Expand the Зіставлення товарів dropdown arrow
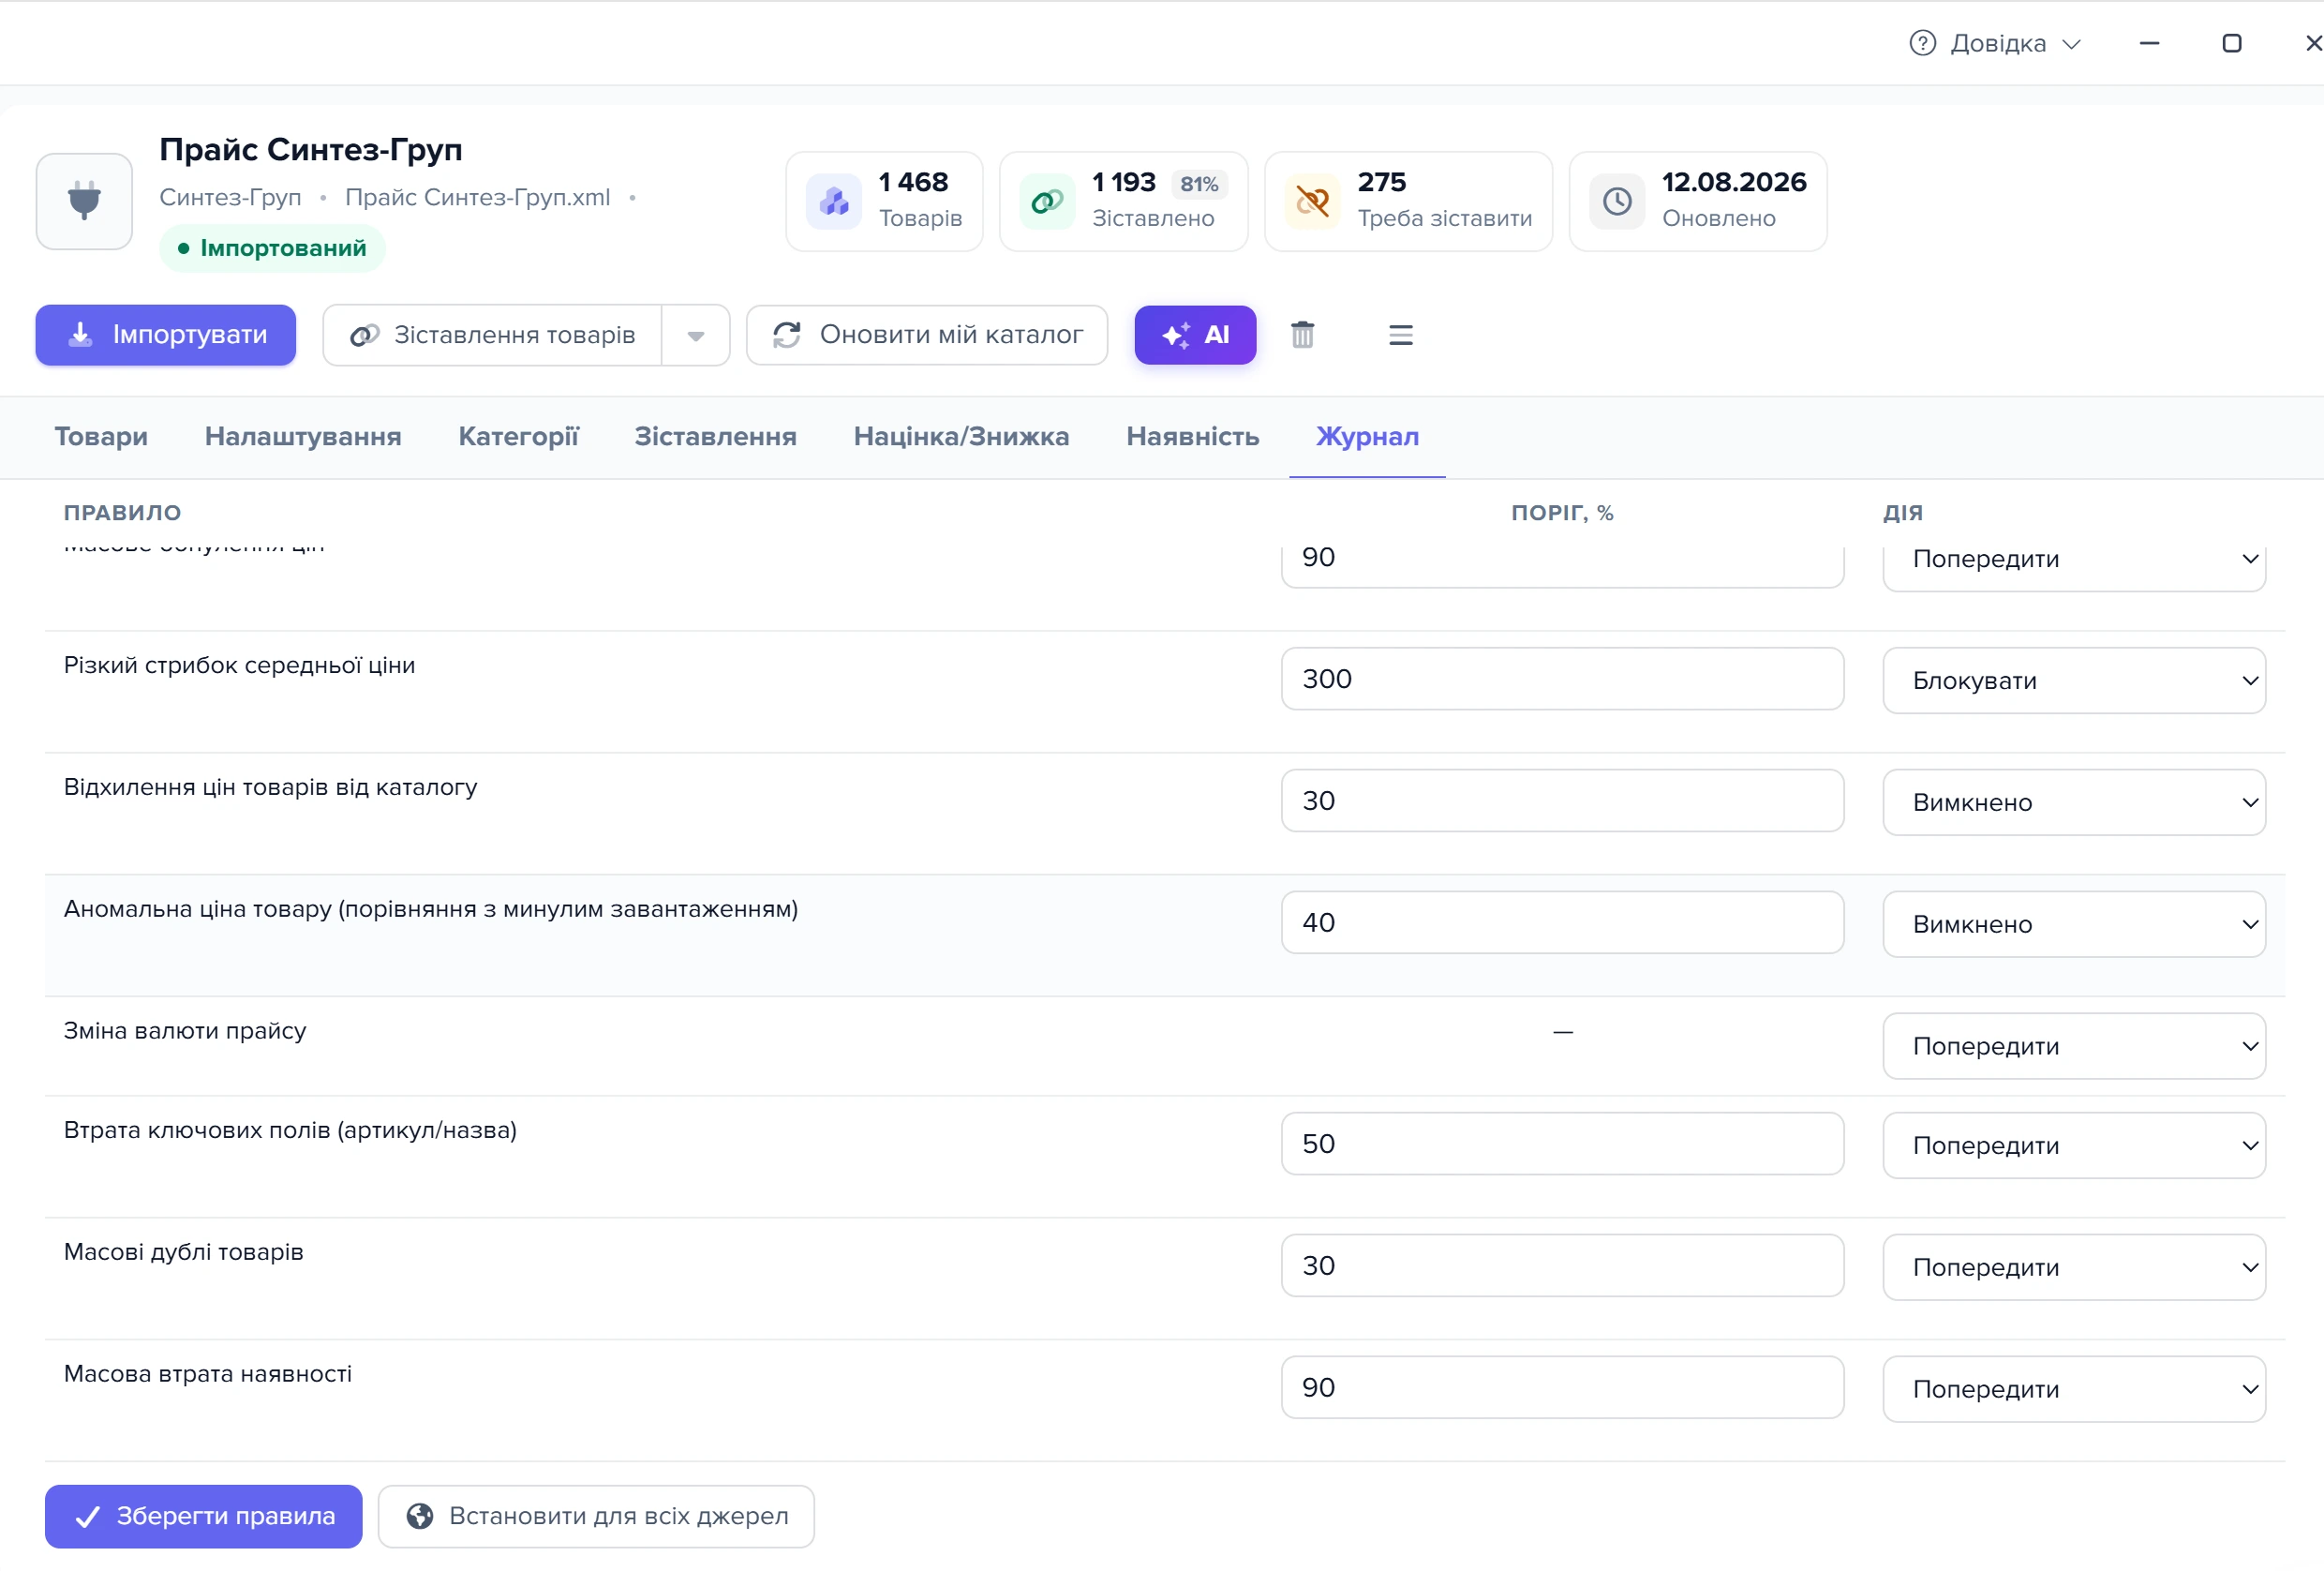 (x=696, y=335)
